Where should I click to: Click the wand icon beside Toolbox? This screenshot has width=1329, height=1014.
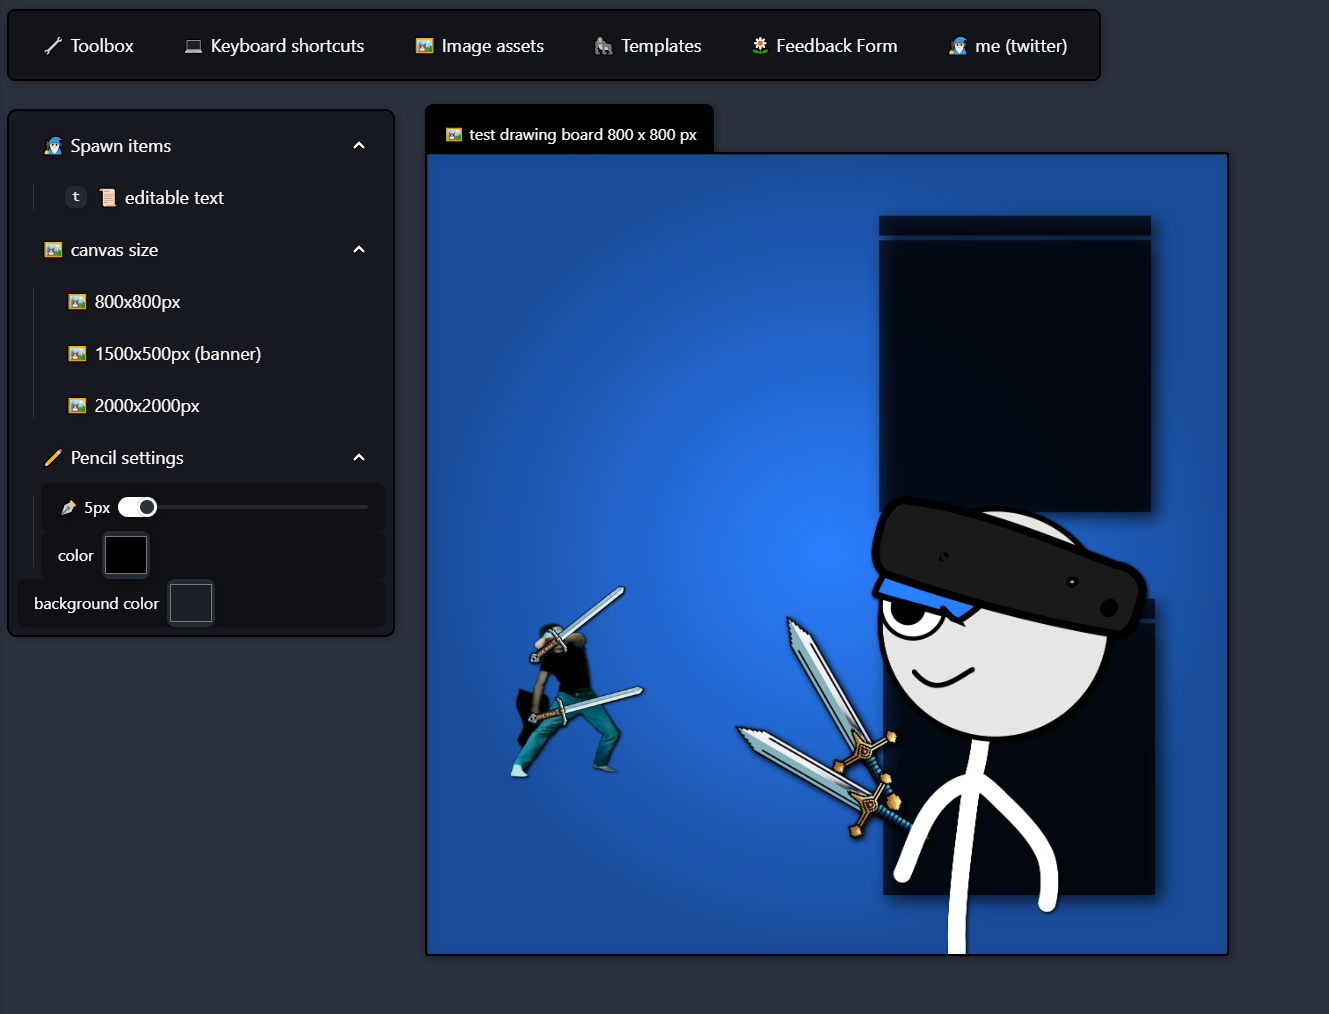point(53,46)
